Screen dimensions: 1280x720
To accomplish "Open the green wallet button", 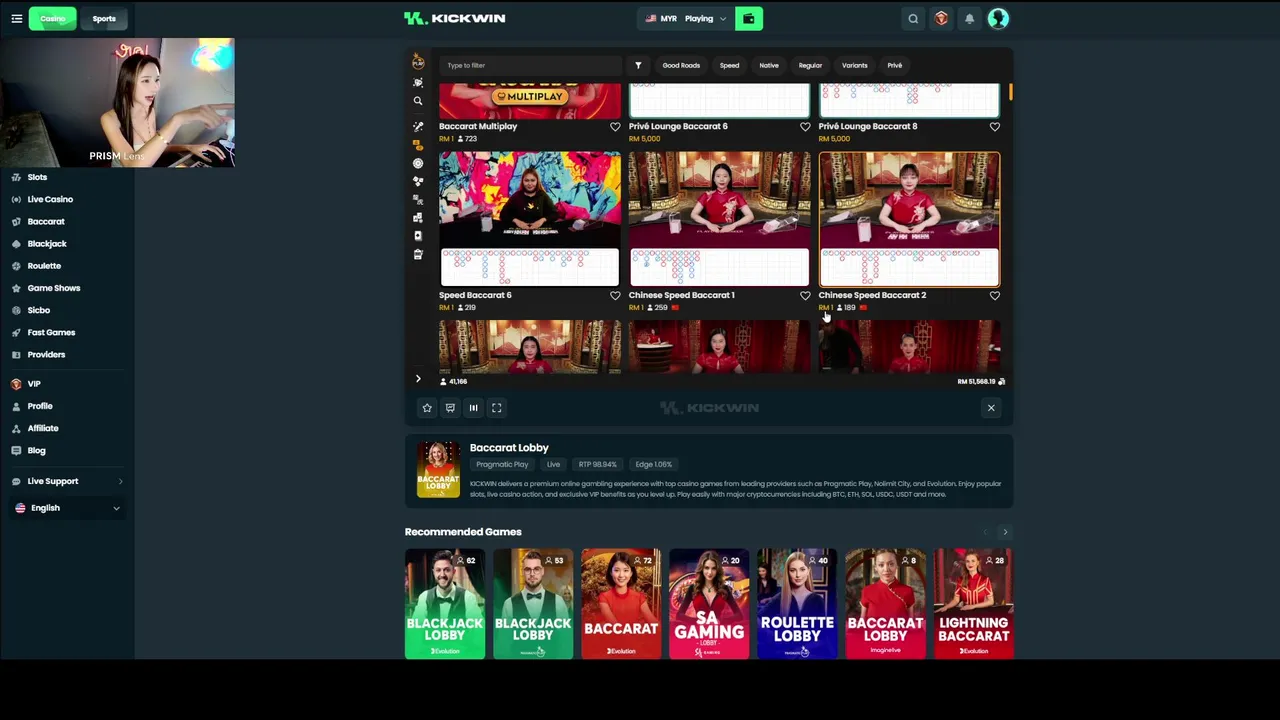I will [x=749, y=18].
